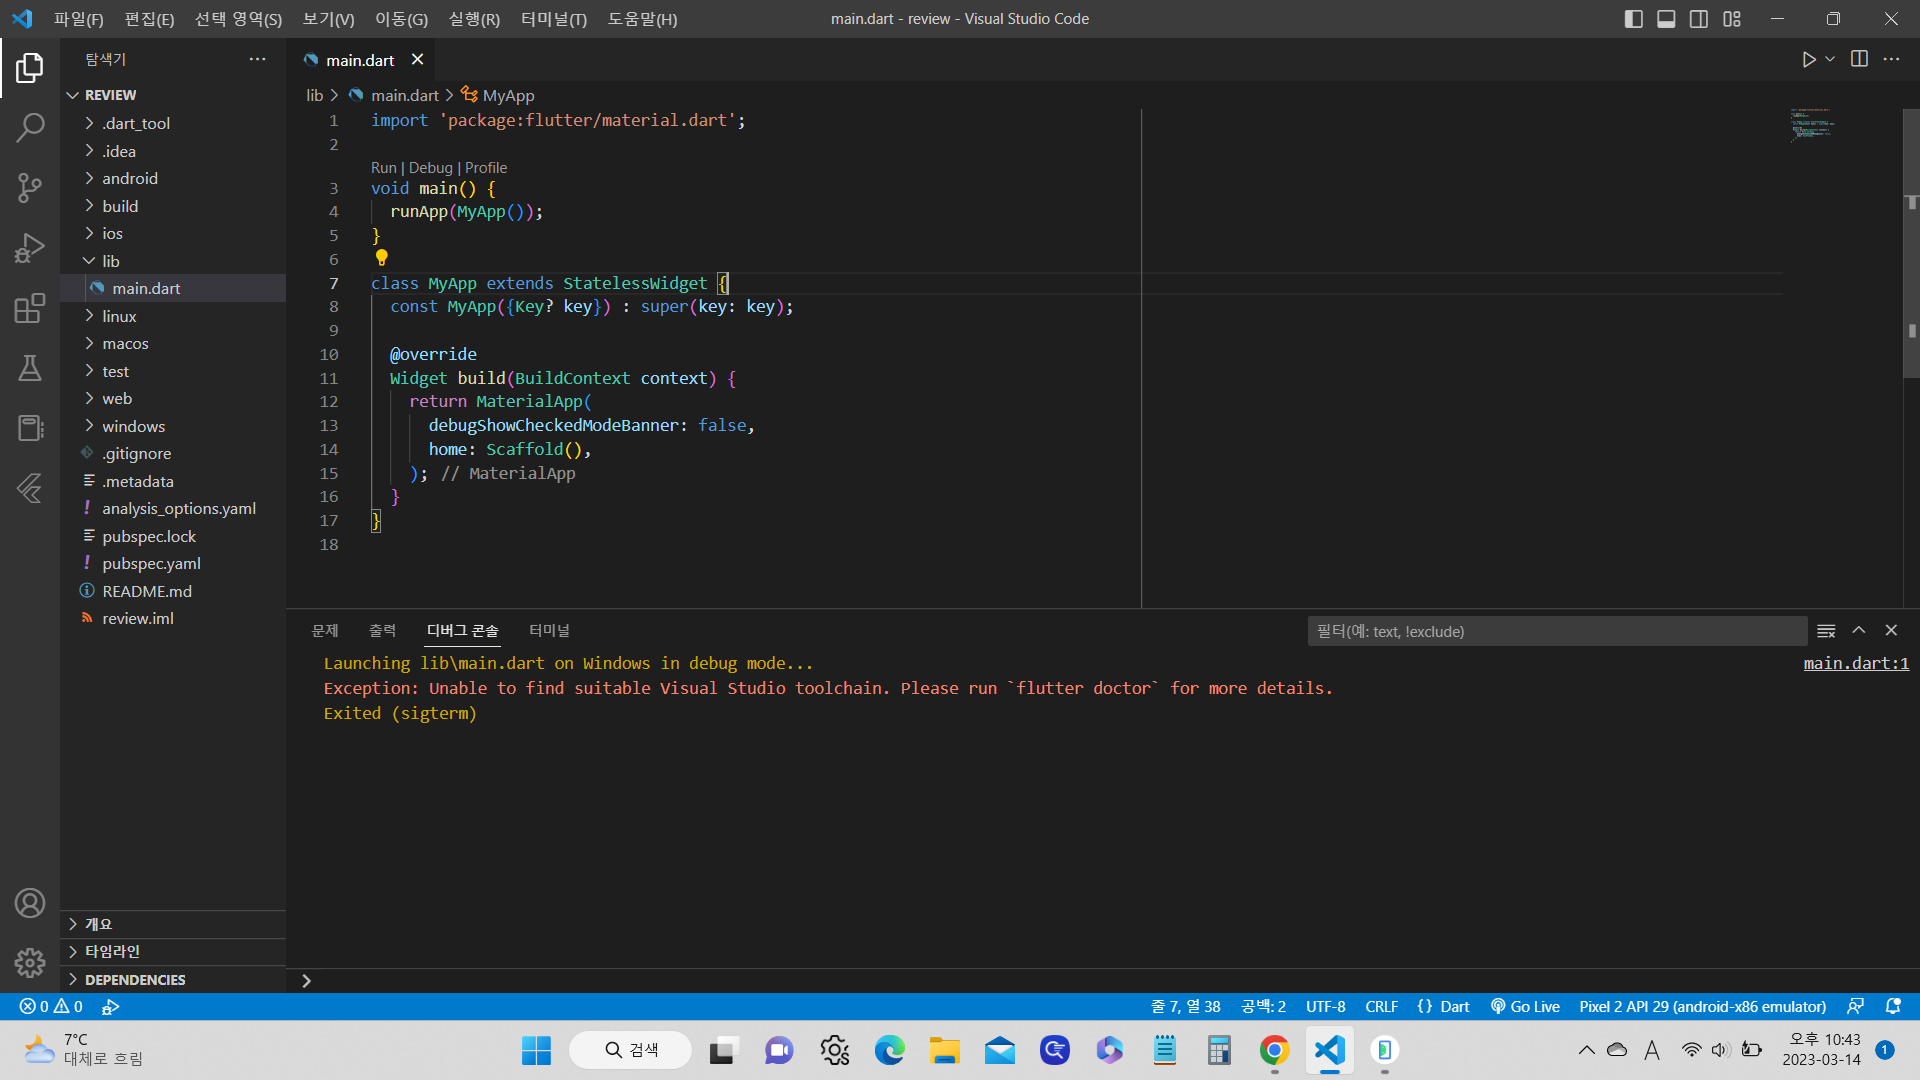Image resolution: width=1920 pixels, height=1080 pixels.
Task: Expand the .dart_tool folder
Action: click(173, 123)
